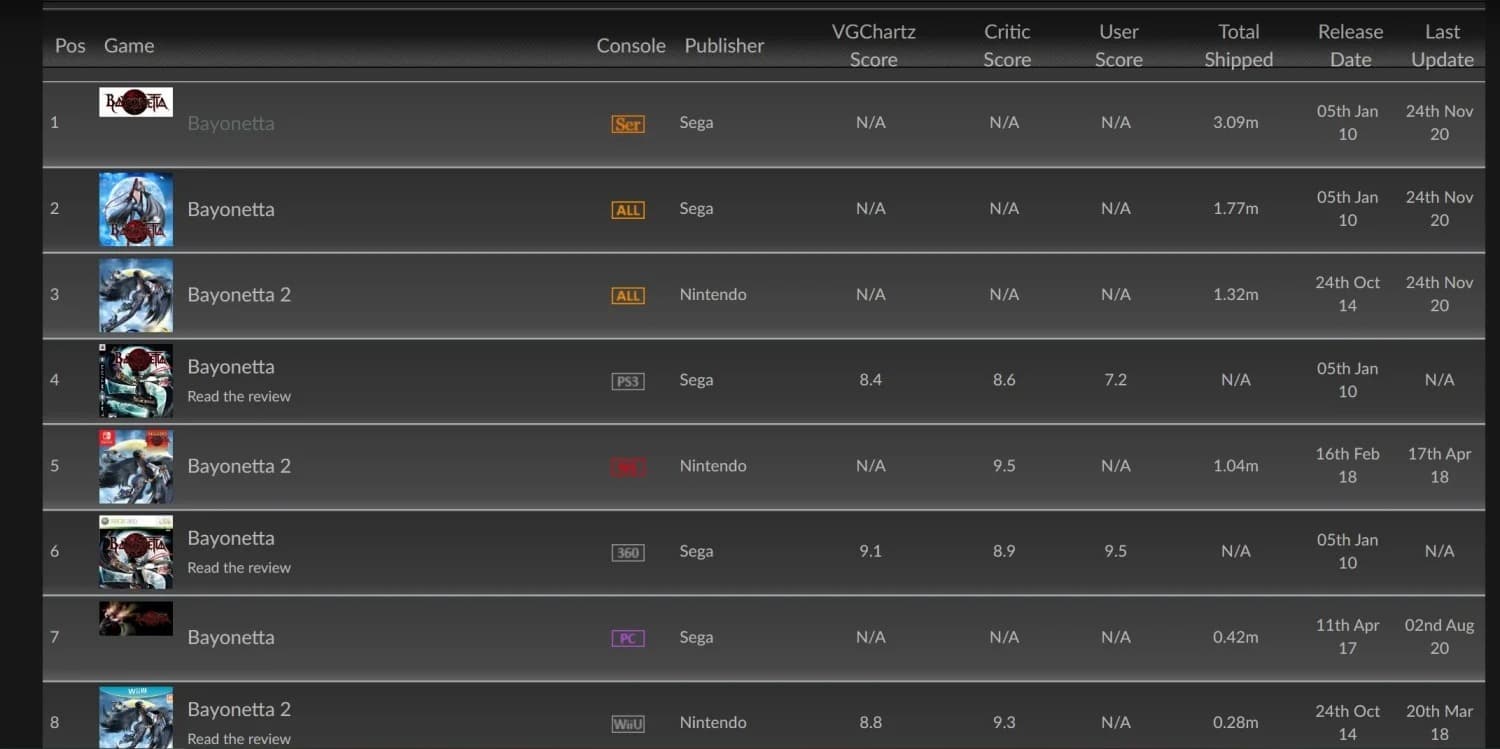
Task: Open the Bayonetta series logo thumbnail
Action: click(136, 102)
